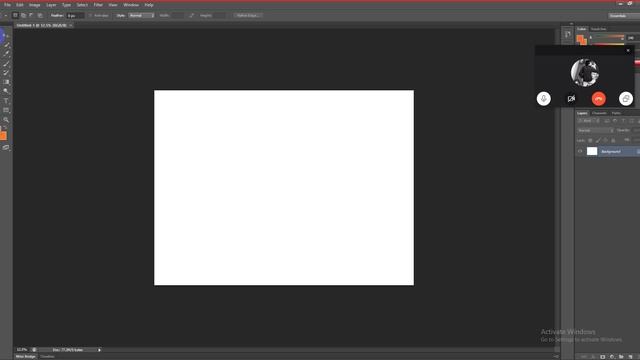End the call with red button
Viewport: 640px width, 360px height.
(598, 98)
